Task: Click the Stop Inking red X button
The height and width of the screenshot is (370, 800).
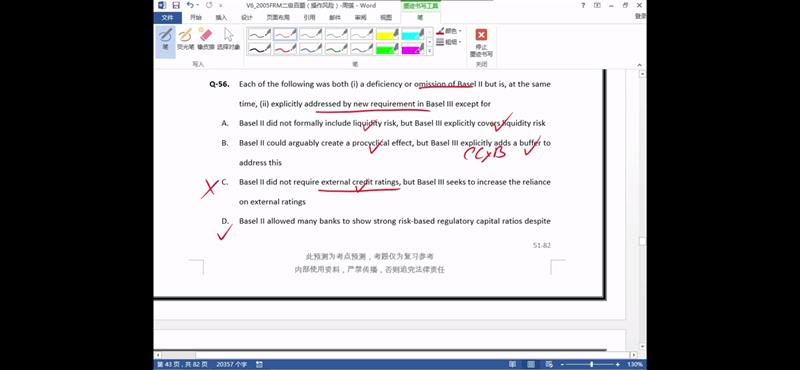Action: tap(481, 42)
